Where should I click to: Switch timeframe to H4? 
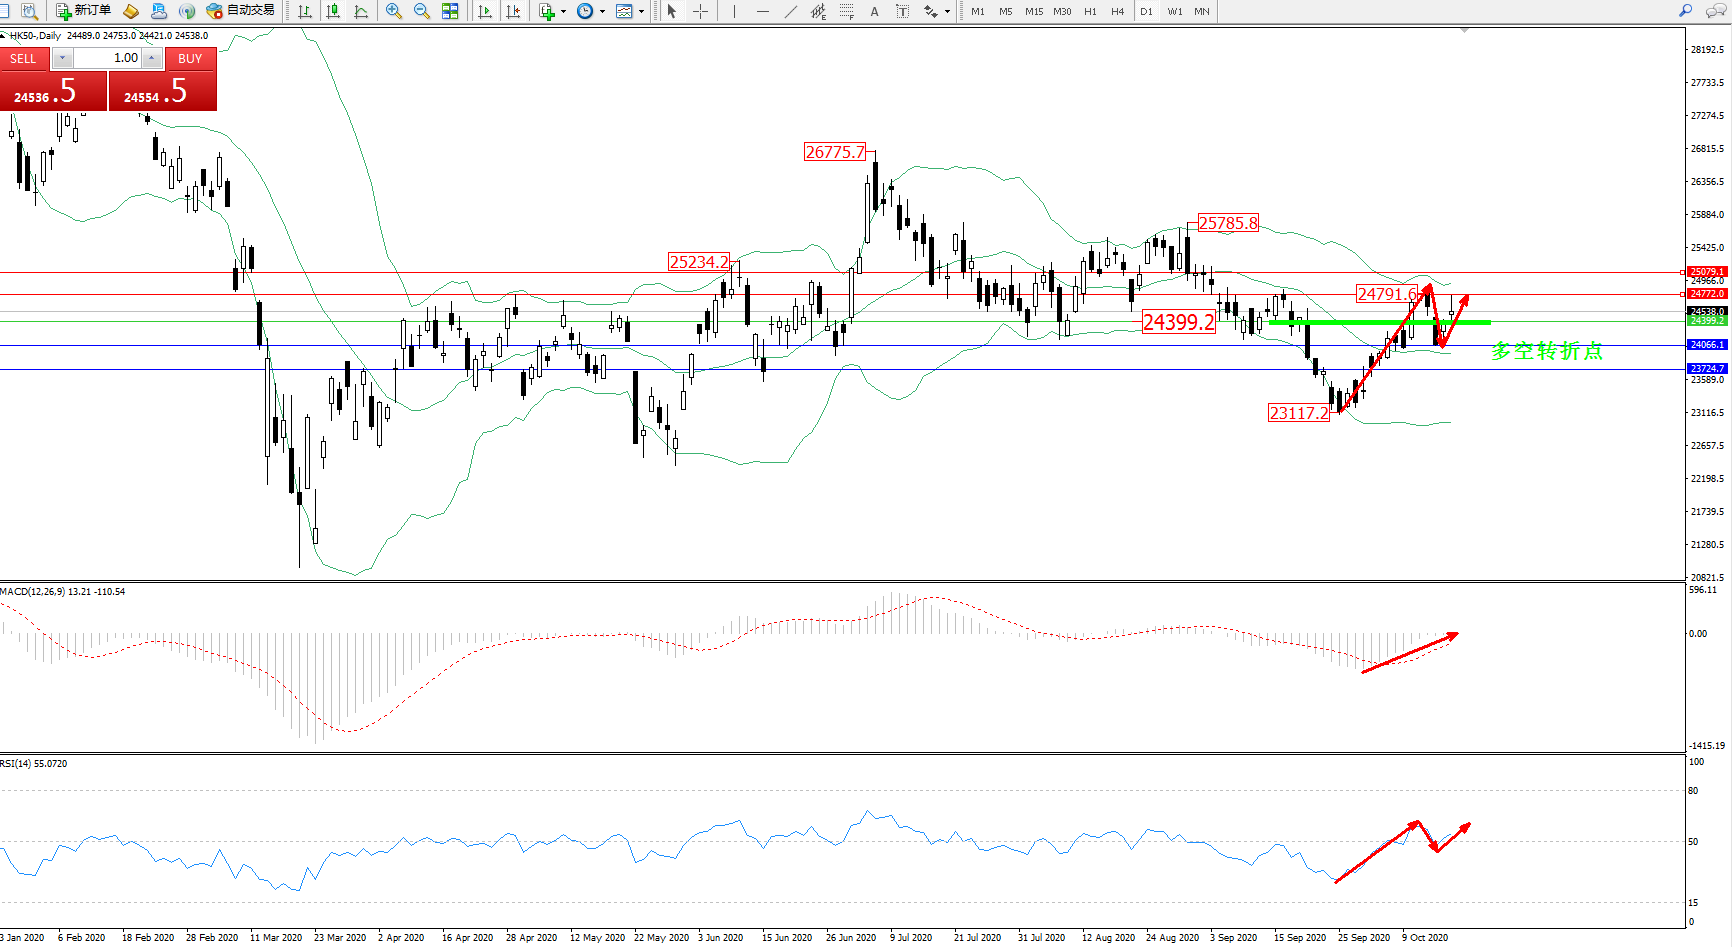click(x=1118, y=12)
